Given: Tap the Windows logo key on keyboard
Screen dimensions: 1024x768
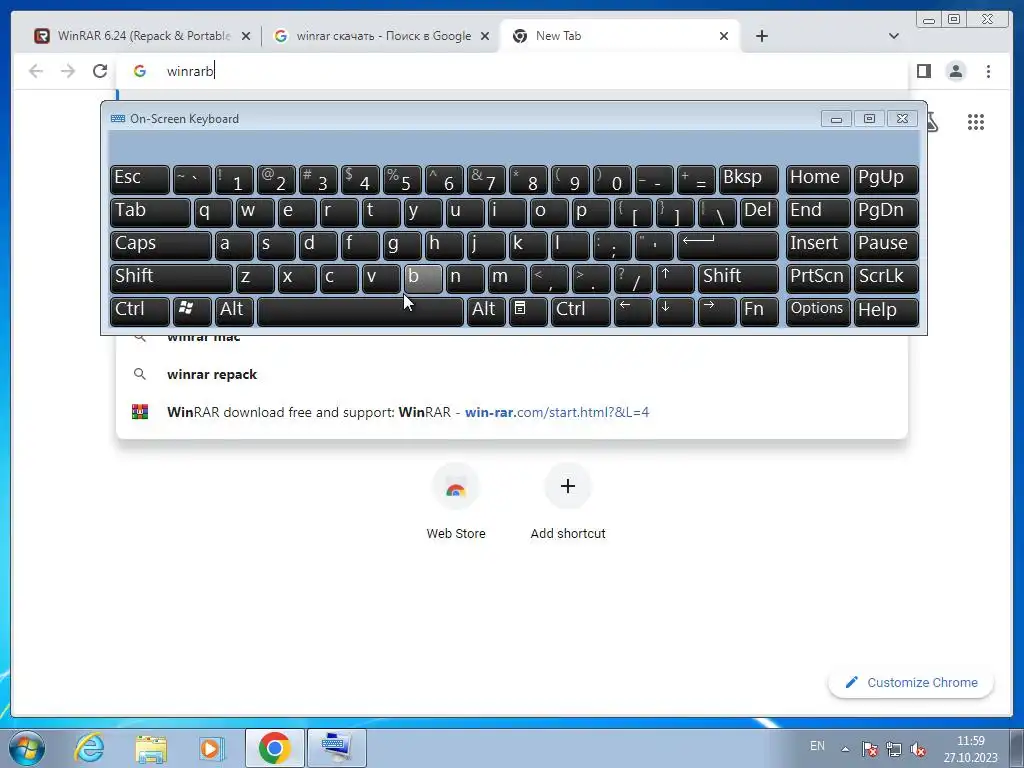Looking at the screenshot, I should tap(192, 311).
